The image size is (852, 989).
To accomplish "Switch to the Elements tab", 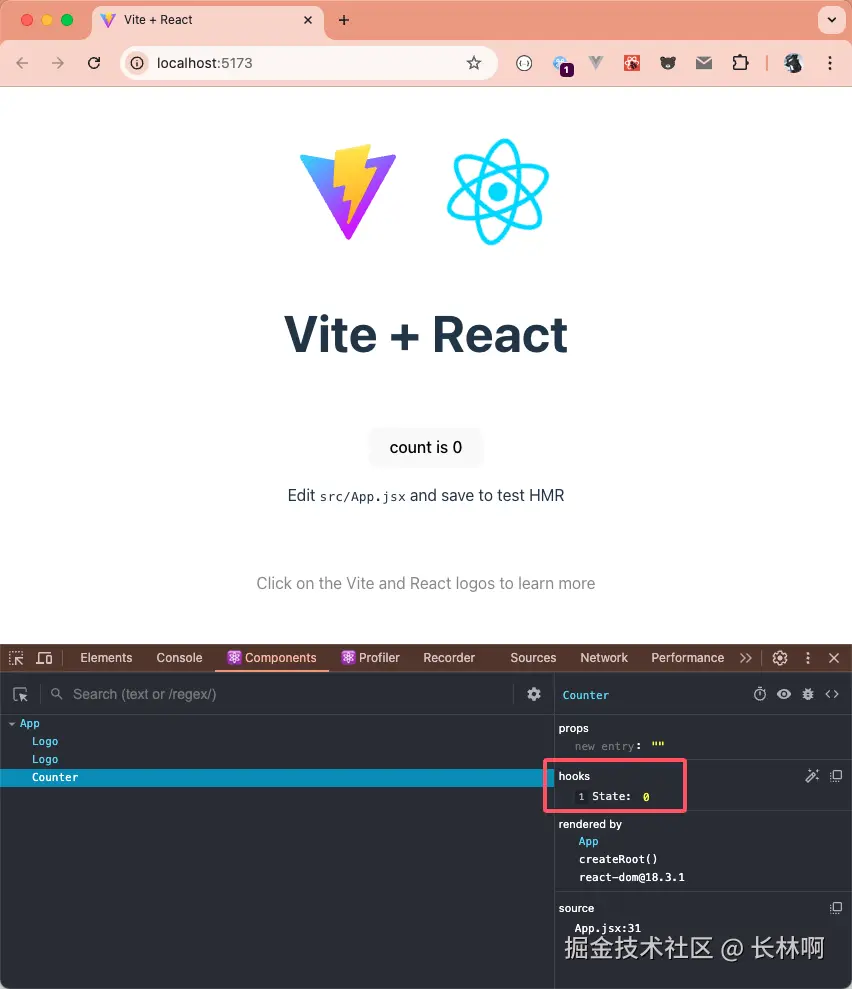I will [x=106, y=658].
